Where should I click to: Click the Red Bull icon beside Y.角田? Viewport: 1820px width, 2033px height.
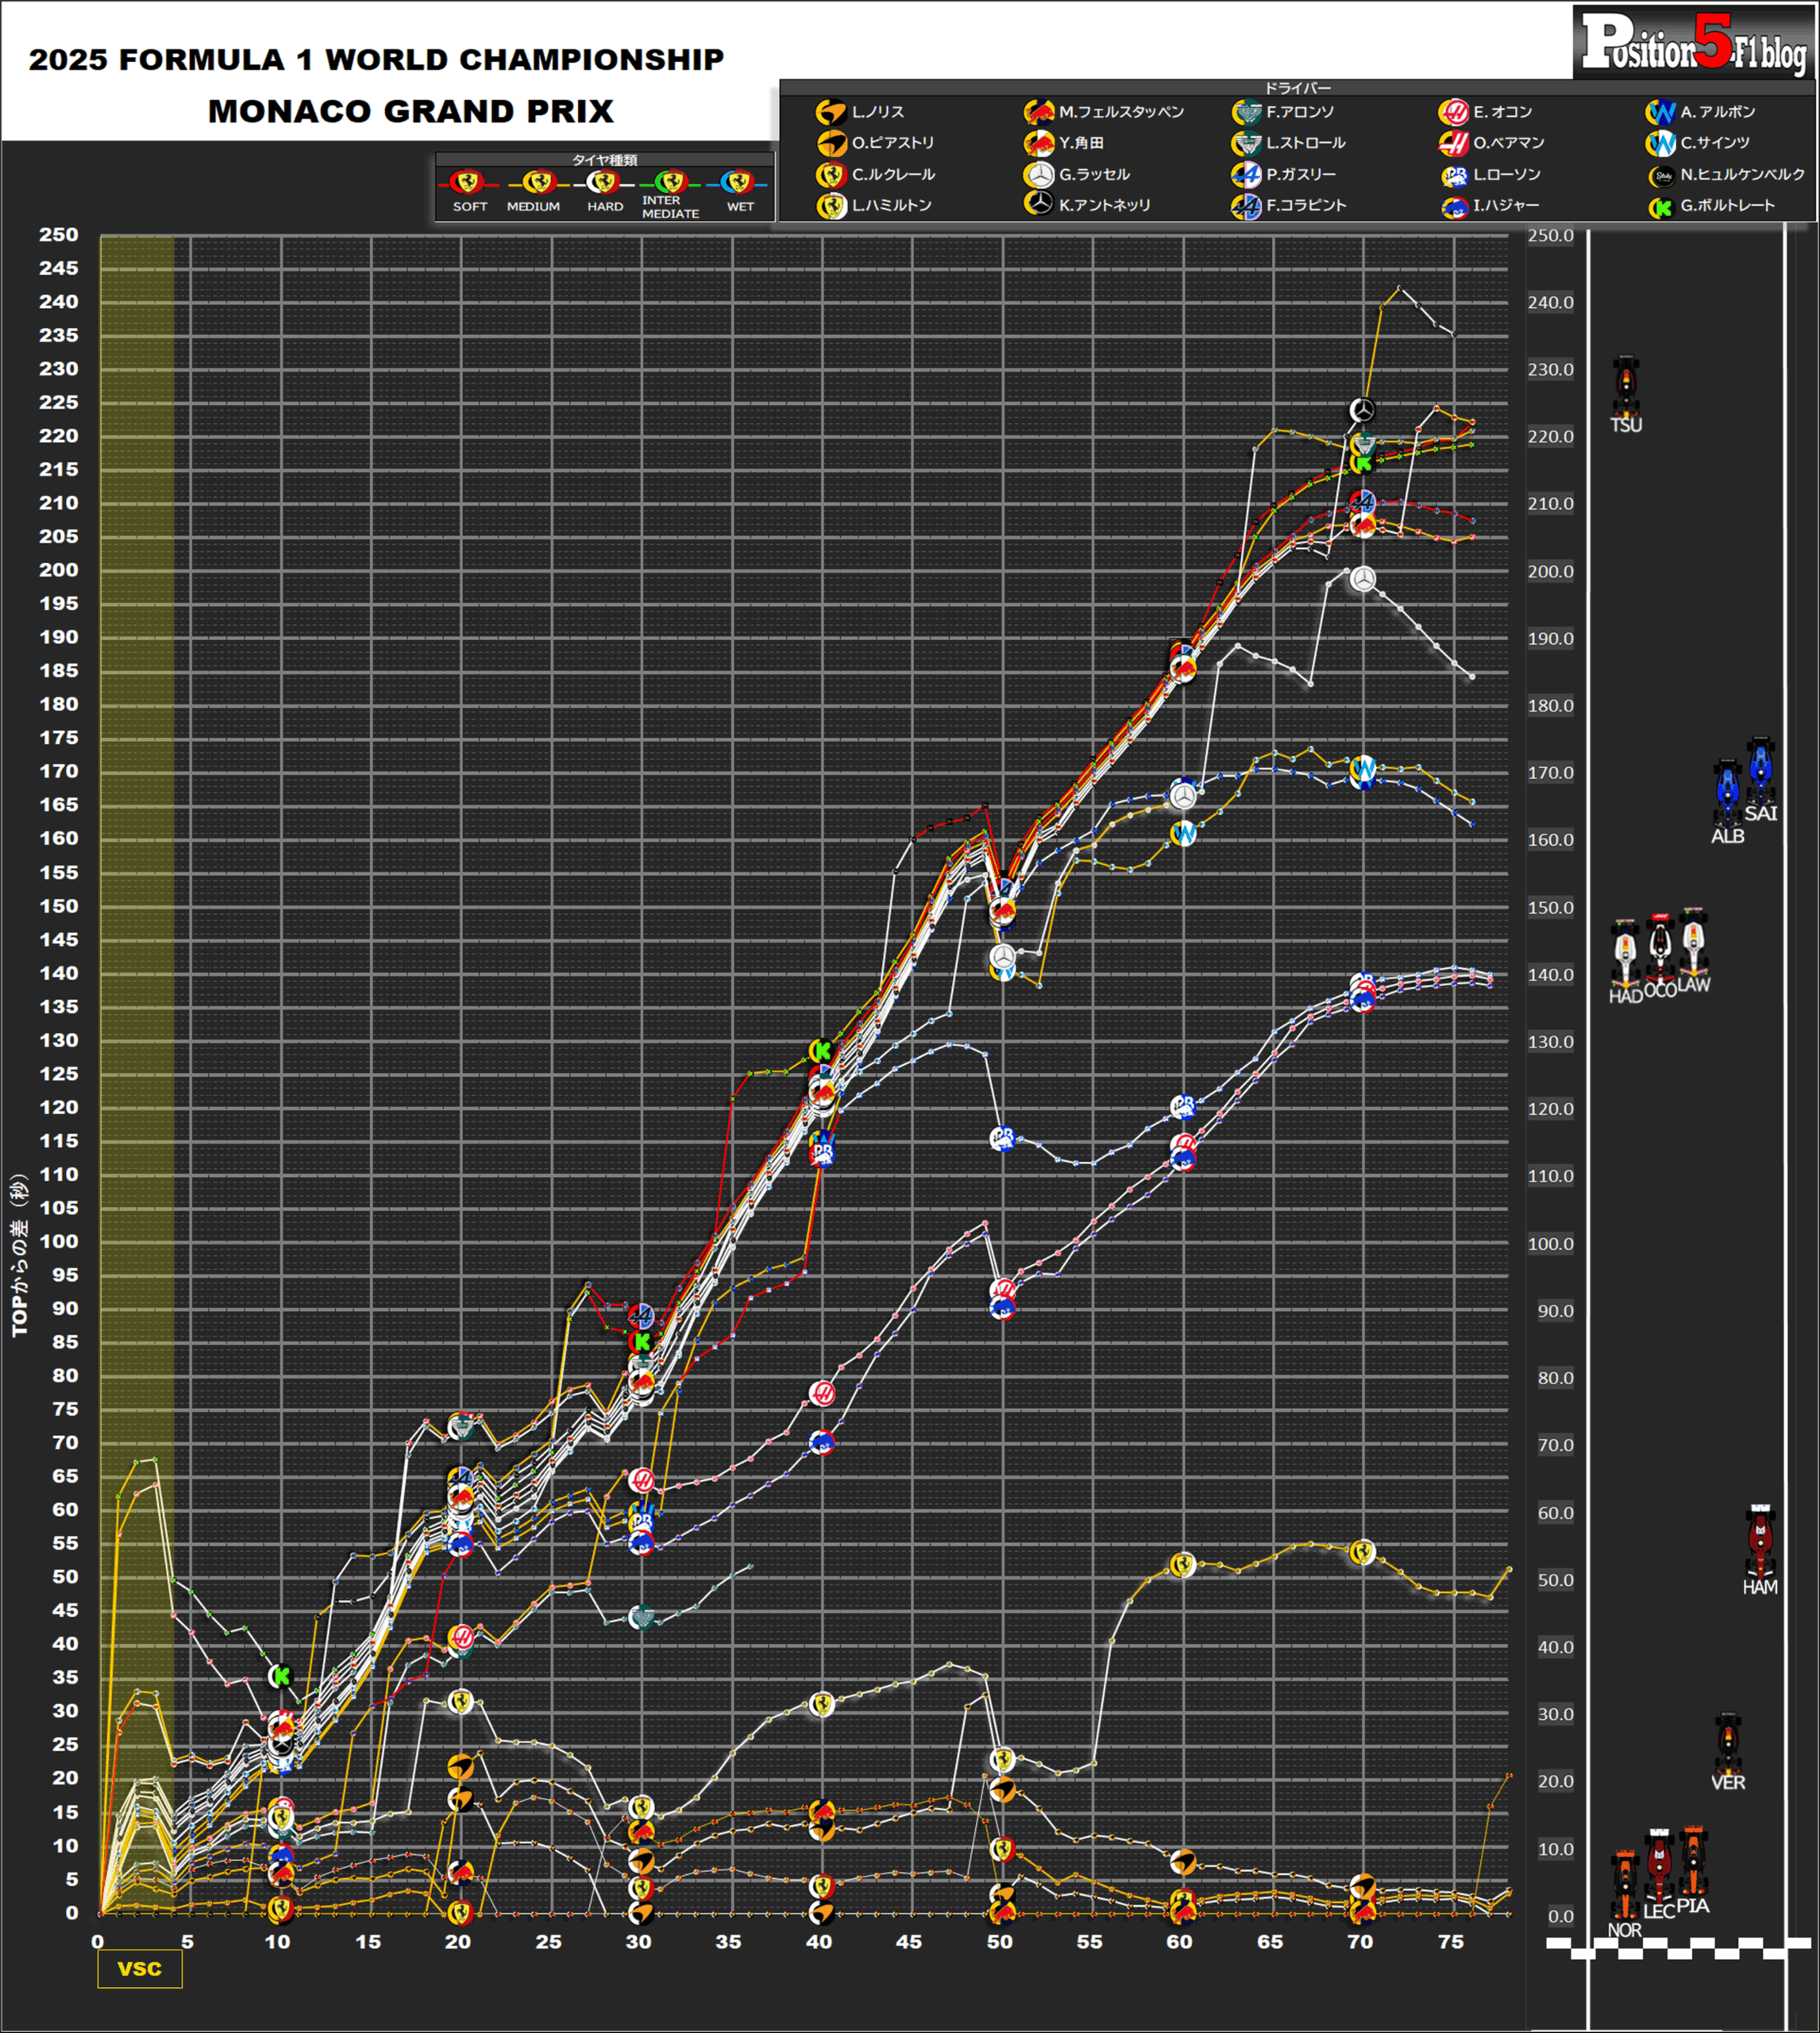click(x=1039, y=144)
